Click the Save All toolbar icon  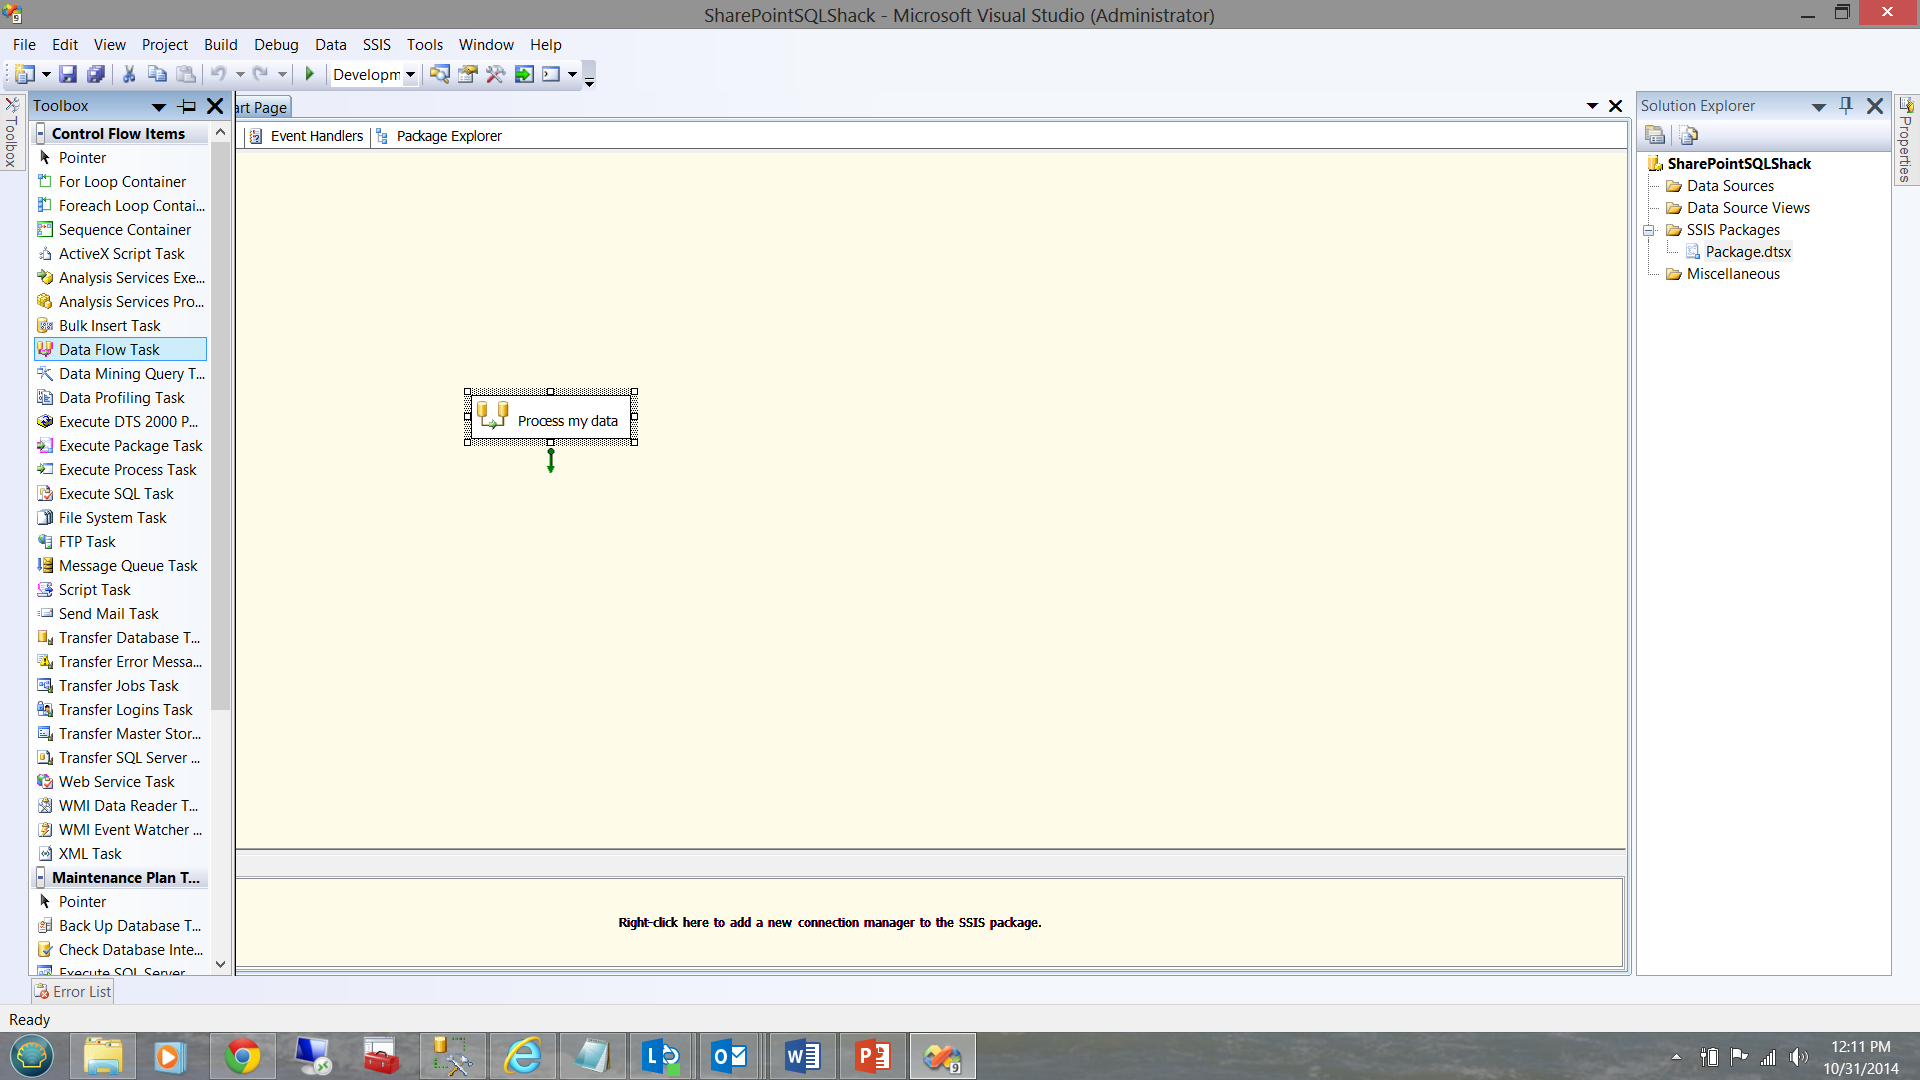[96, 74]
